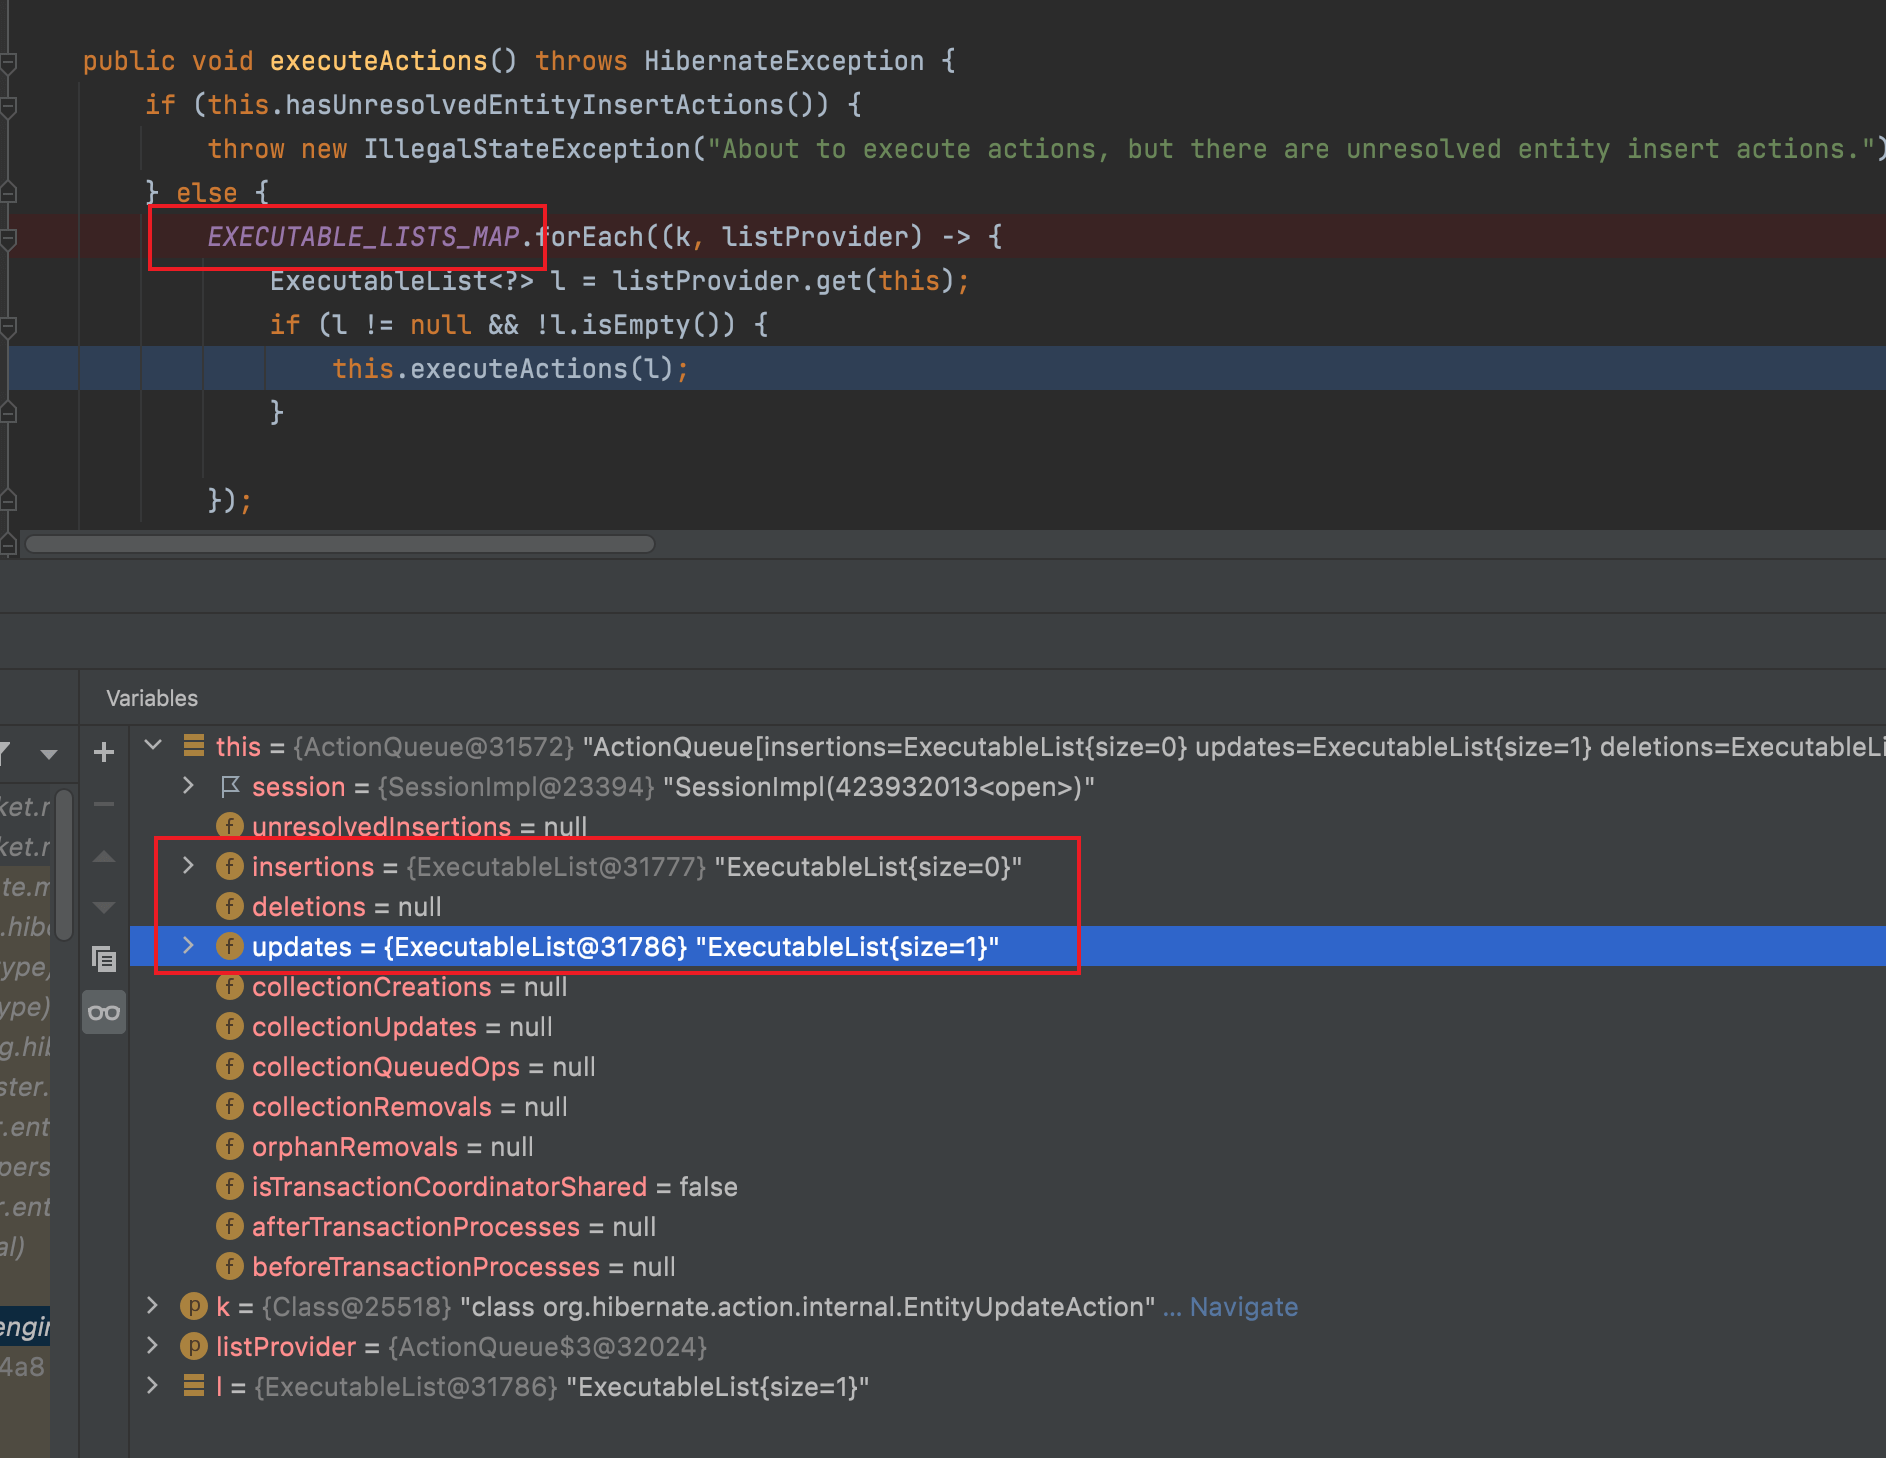Viewport: 1886px width, 1458px height.
Task: Toggle the glasses icon to show watches
Action: coord(104,1013)
